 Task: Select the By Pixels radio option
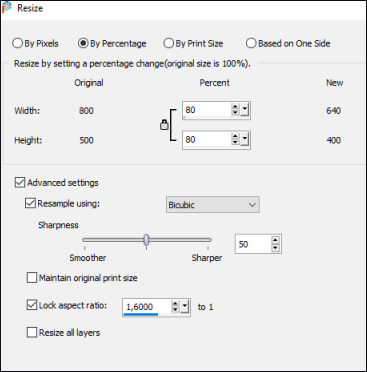[35, 43]
